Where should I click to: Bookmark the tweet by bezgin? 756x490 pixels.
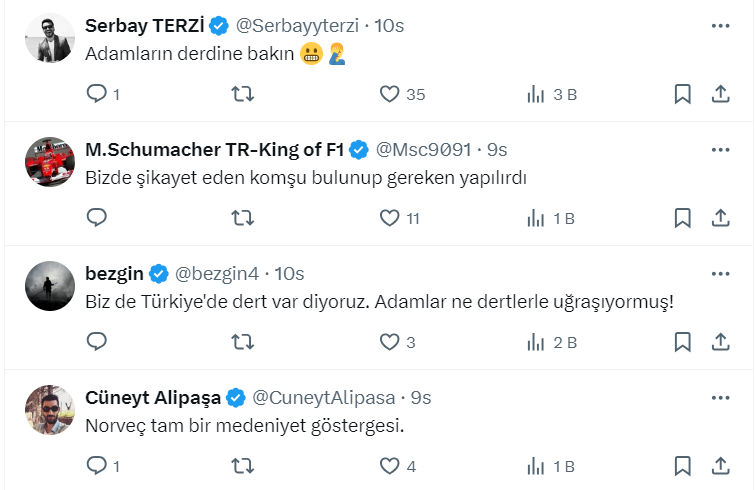pos(682,342)
